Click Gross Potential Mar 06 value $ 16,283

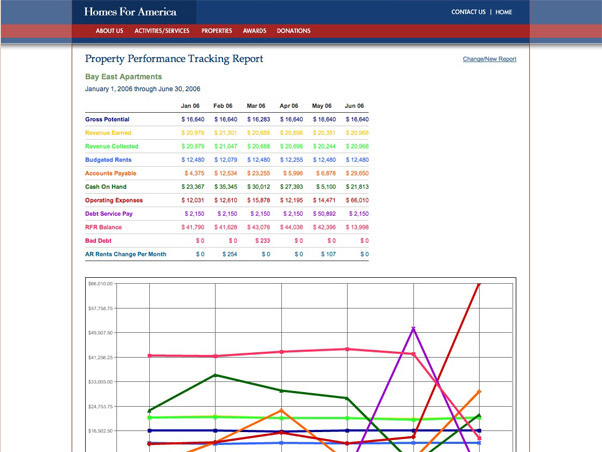pyautogui.click(x=258, y=119)
